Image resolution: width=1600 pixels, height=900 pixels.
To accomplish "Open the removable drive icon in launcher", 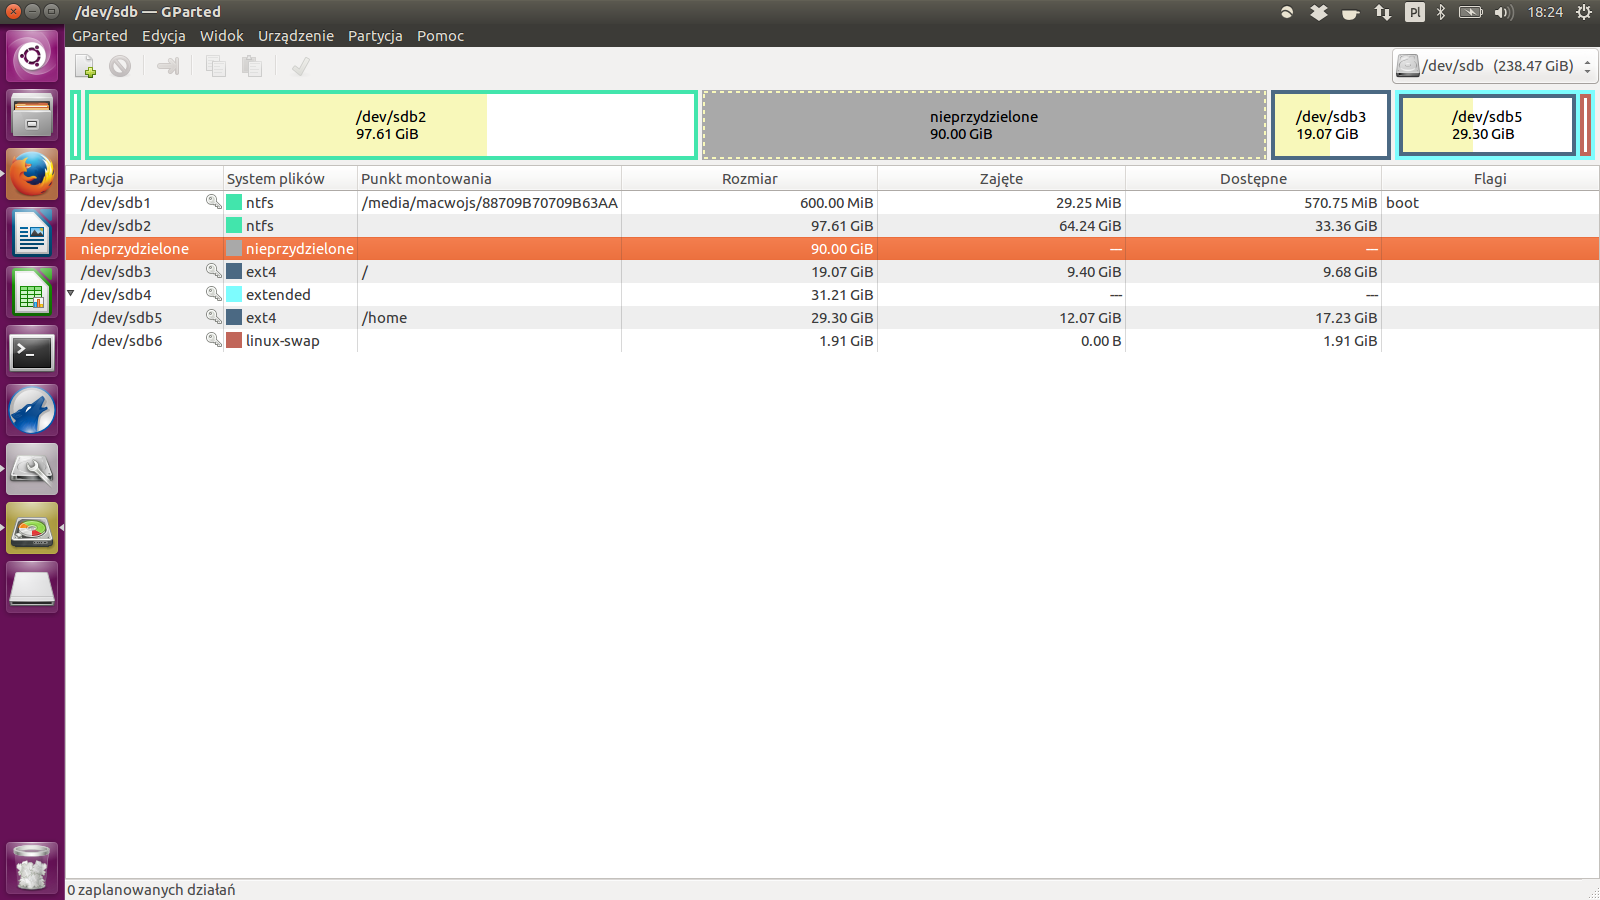I will click(x=32, y=587).
